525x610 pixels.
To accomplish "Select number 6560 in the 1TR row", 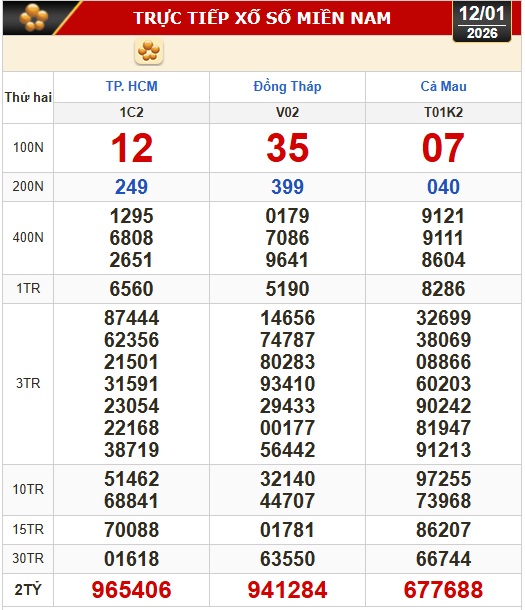I will (x=131, y=289).
